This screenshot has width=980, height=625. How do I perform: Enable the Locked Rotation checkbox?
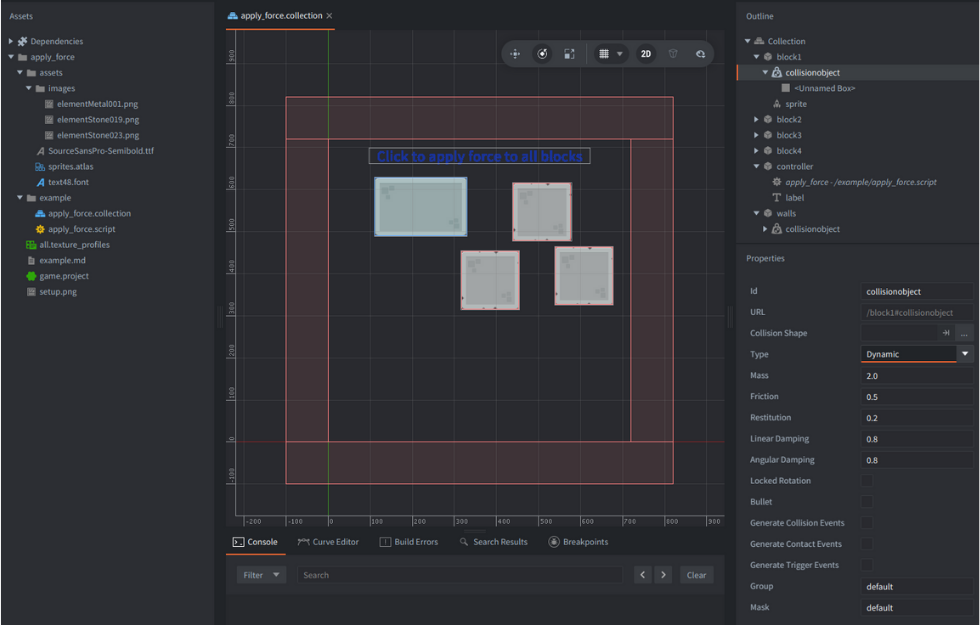click(x=867, y=481)
